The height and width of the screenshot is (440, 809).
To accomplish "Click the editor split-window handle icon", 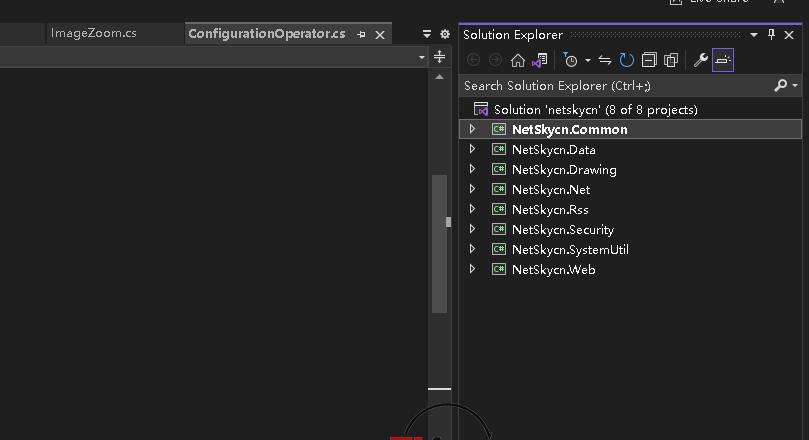I will point(440,57).
